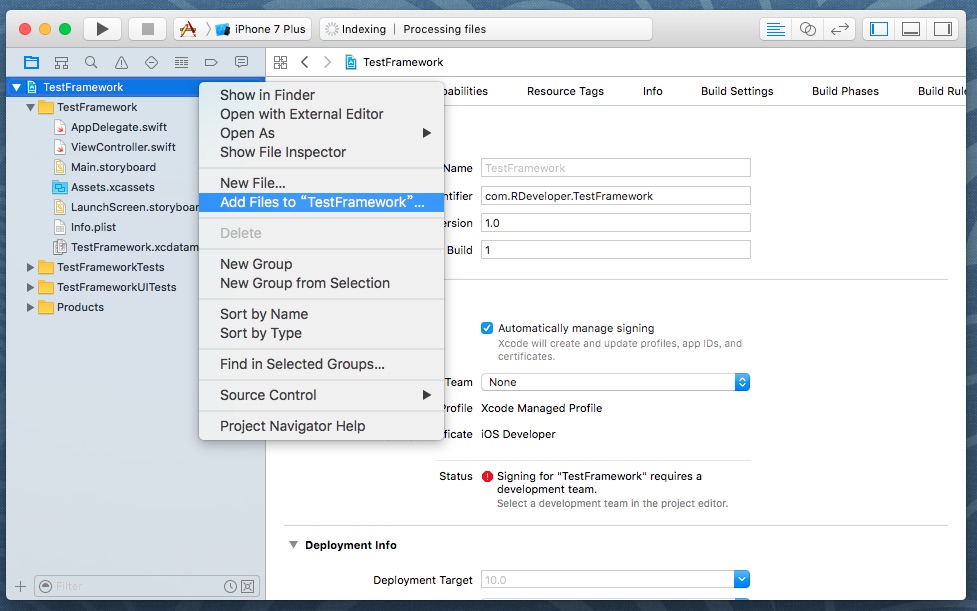This screenshot has width=977, height=611.
Task: Click the add plus button in navigator
Action: (21, 587)
